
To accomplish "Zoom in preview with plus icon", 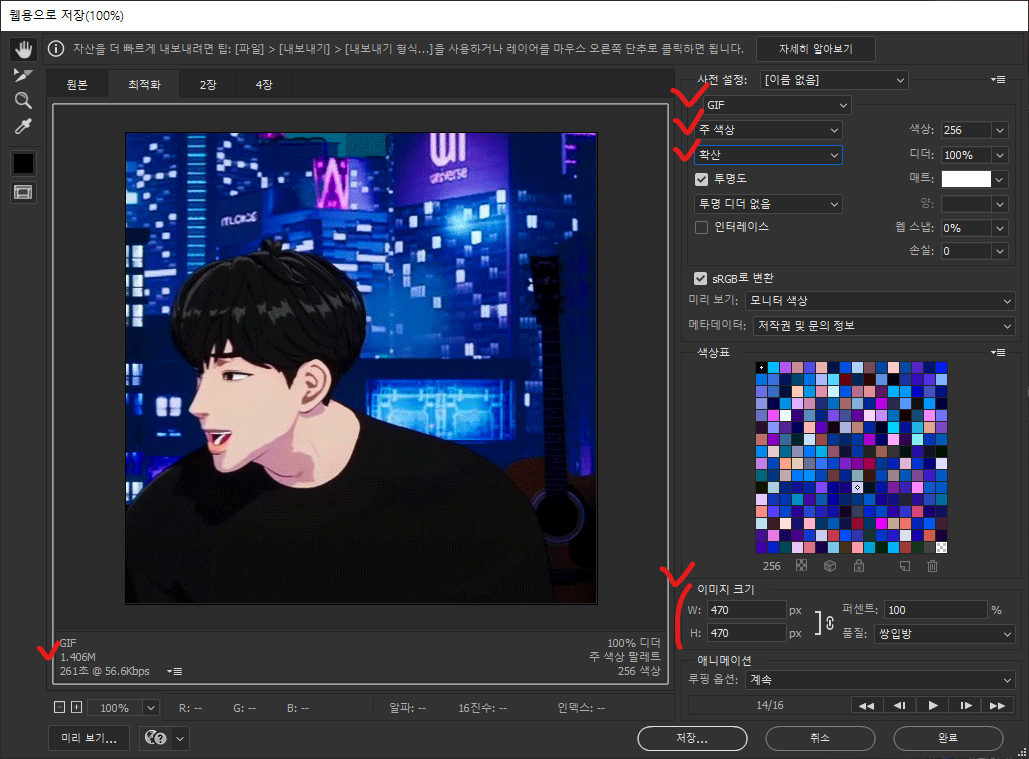I will tap(76, 707).
